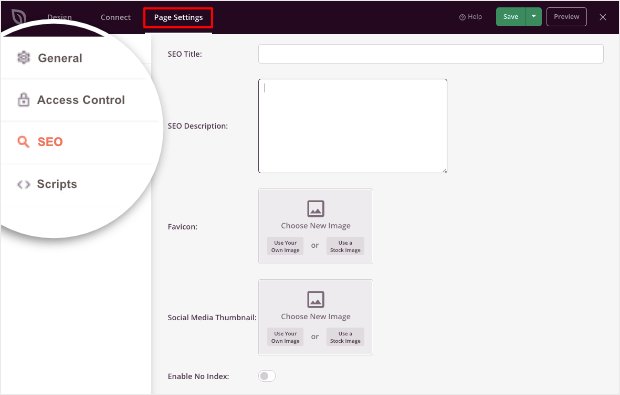Click Use Your Own Image for Social Media Thumbnail
Screen dimensions: 620x395
(285, 337)
